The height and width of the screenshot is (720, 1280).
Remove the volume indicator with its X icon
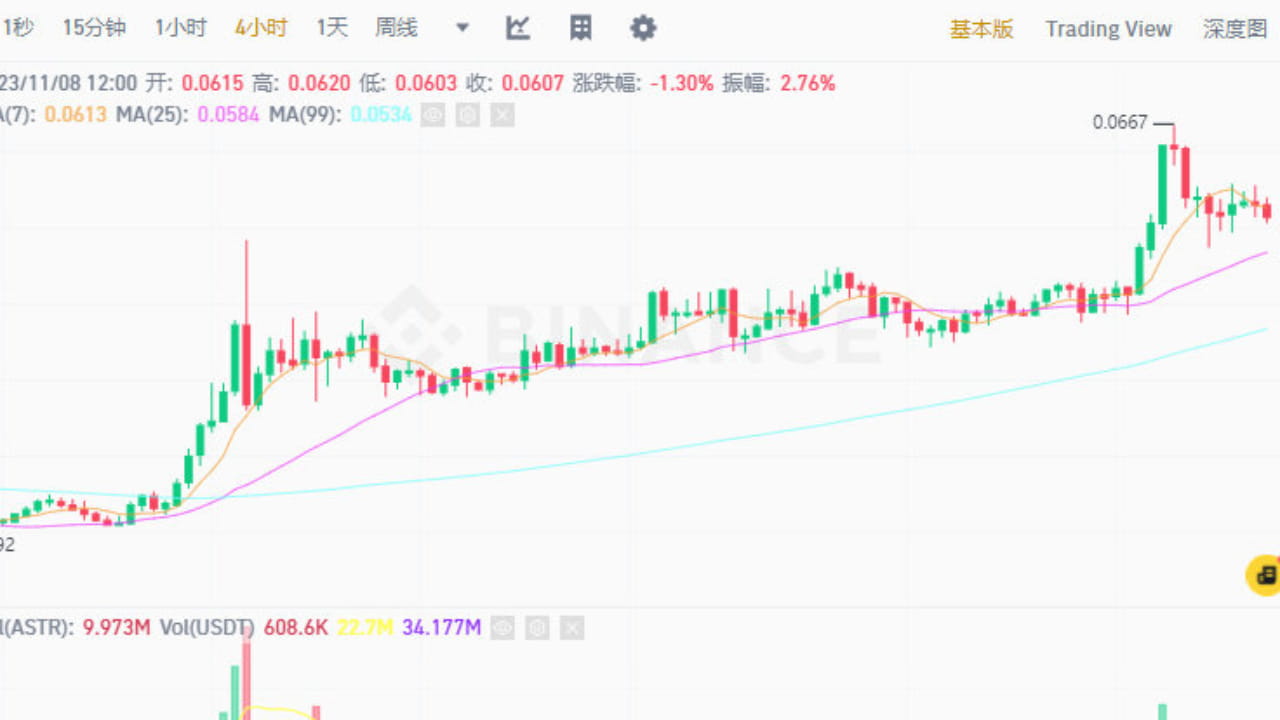(x=570, y=628)
